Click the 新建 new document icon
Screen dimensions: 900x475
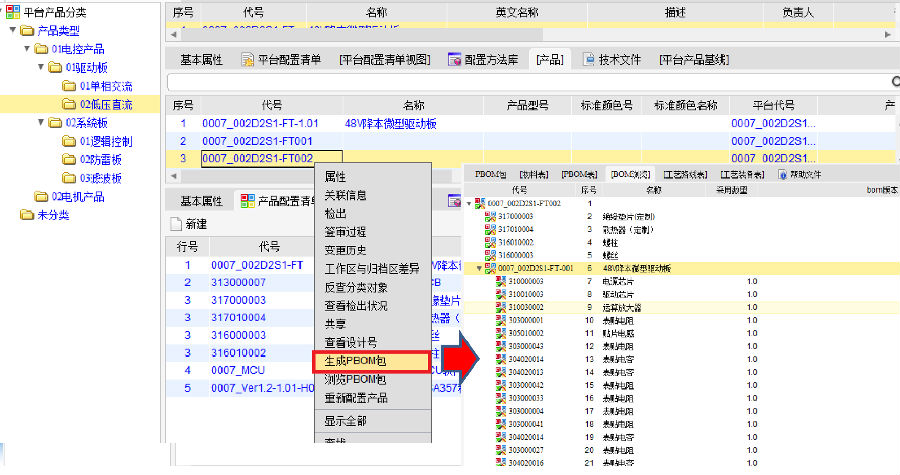click(175, 225)
